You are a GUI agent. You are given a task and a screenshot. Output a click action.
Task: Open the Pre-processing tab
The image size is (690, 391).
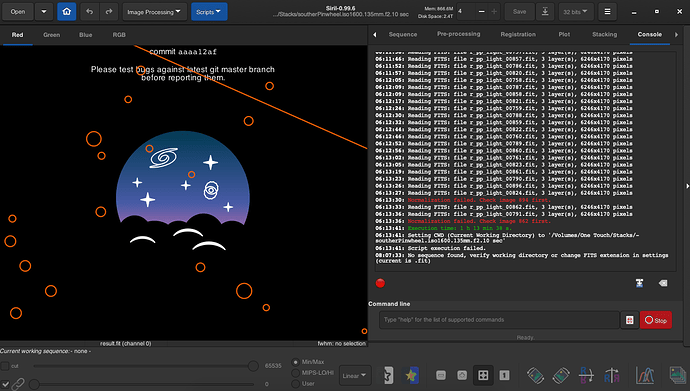click(459, 34)
